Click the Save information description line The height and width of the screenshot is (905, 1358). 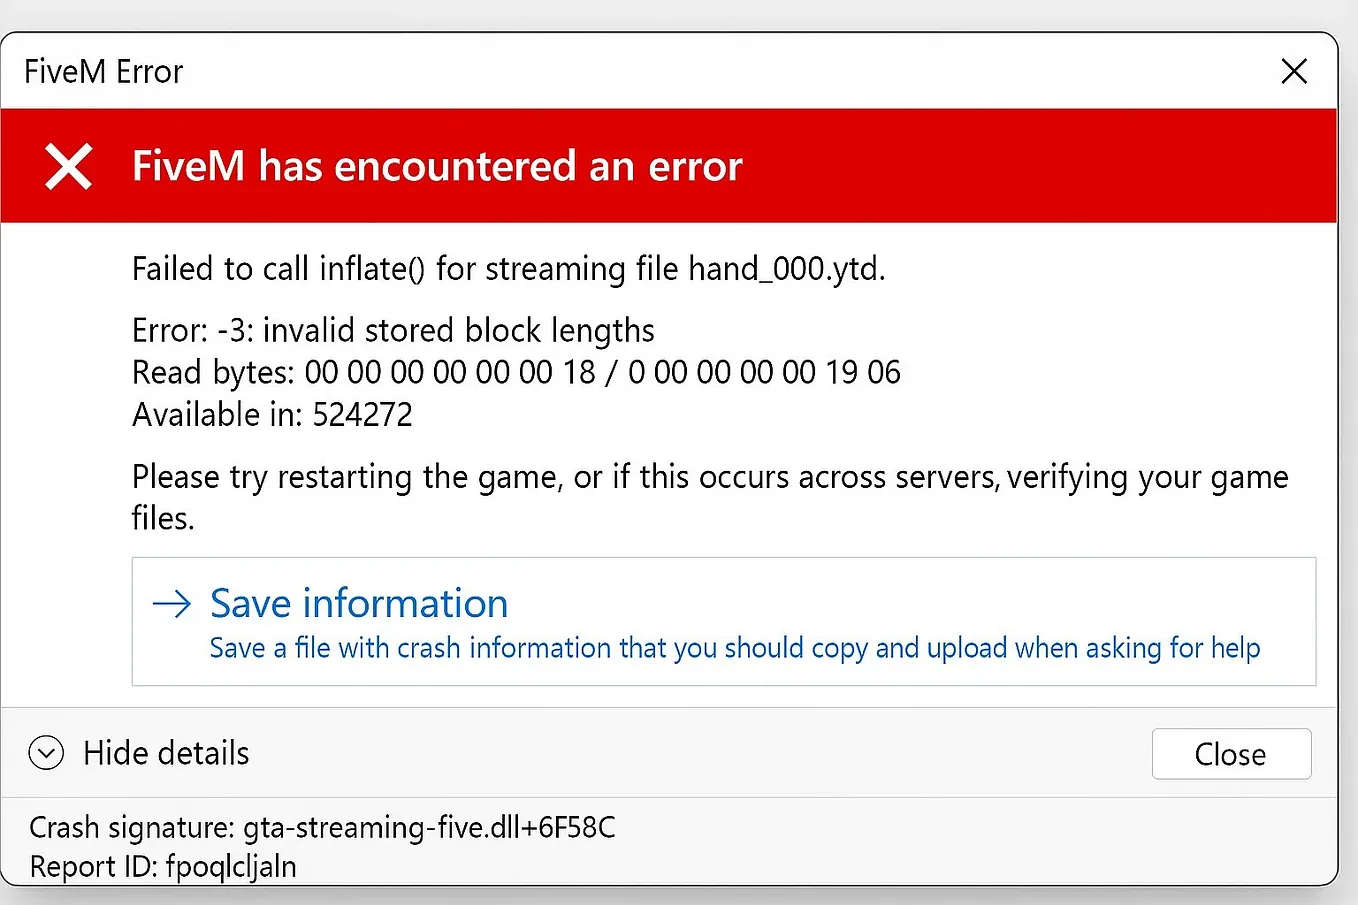[x=733, y=648]
